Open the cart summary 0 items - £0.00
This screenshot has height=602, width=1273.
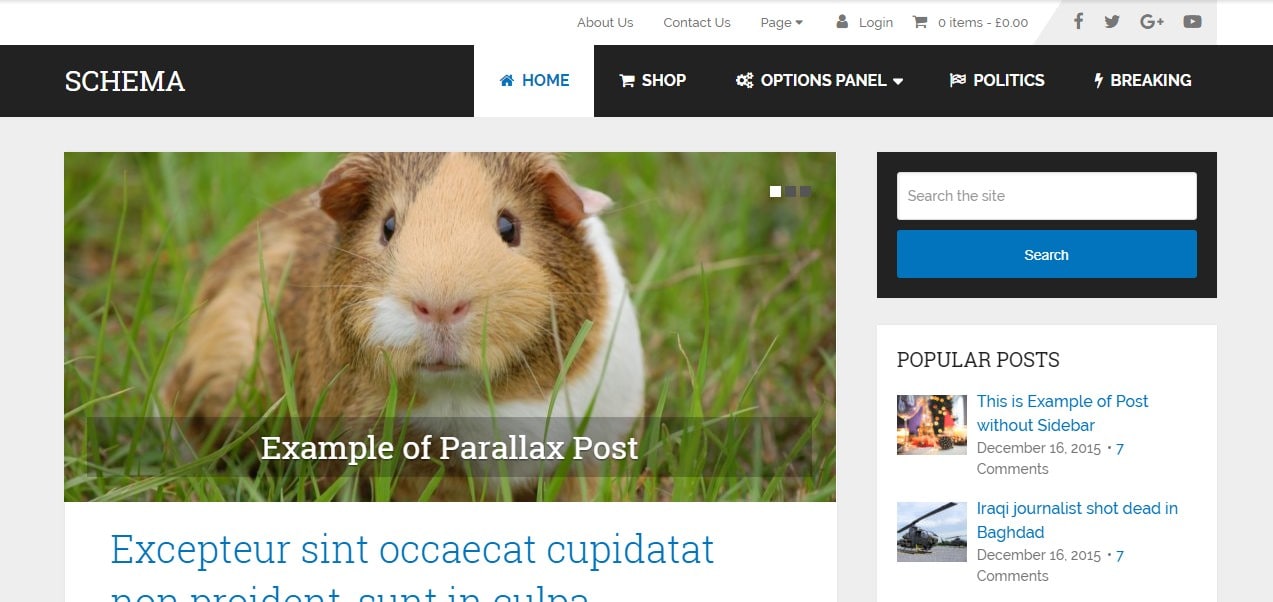pyautogui.click(x=982, y=22)
